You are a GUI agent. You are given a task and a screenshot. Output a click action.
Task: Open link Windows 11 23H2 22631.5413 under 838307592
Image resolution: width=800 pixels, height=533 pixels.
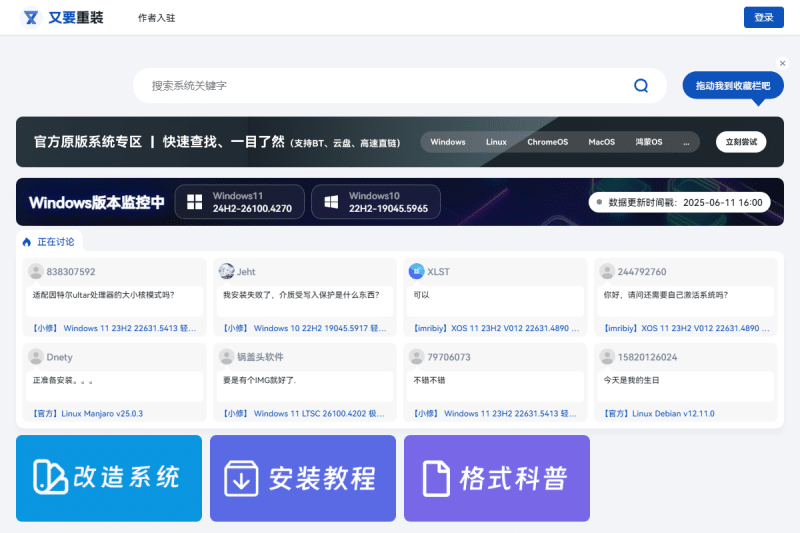(x=114, y=328)
